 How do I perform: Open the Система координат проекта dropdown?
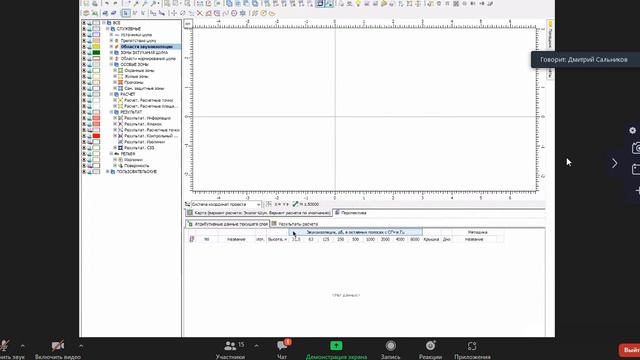tap(258, 204)
